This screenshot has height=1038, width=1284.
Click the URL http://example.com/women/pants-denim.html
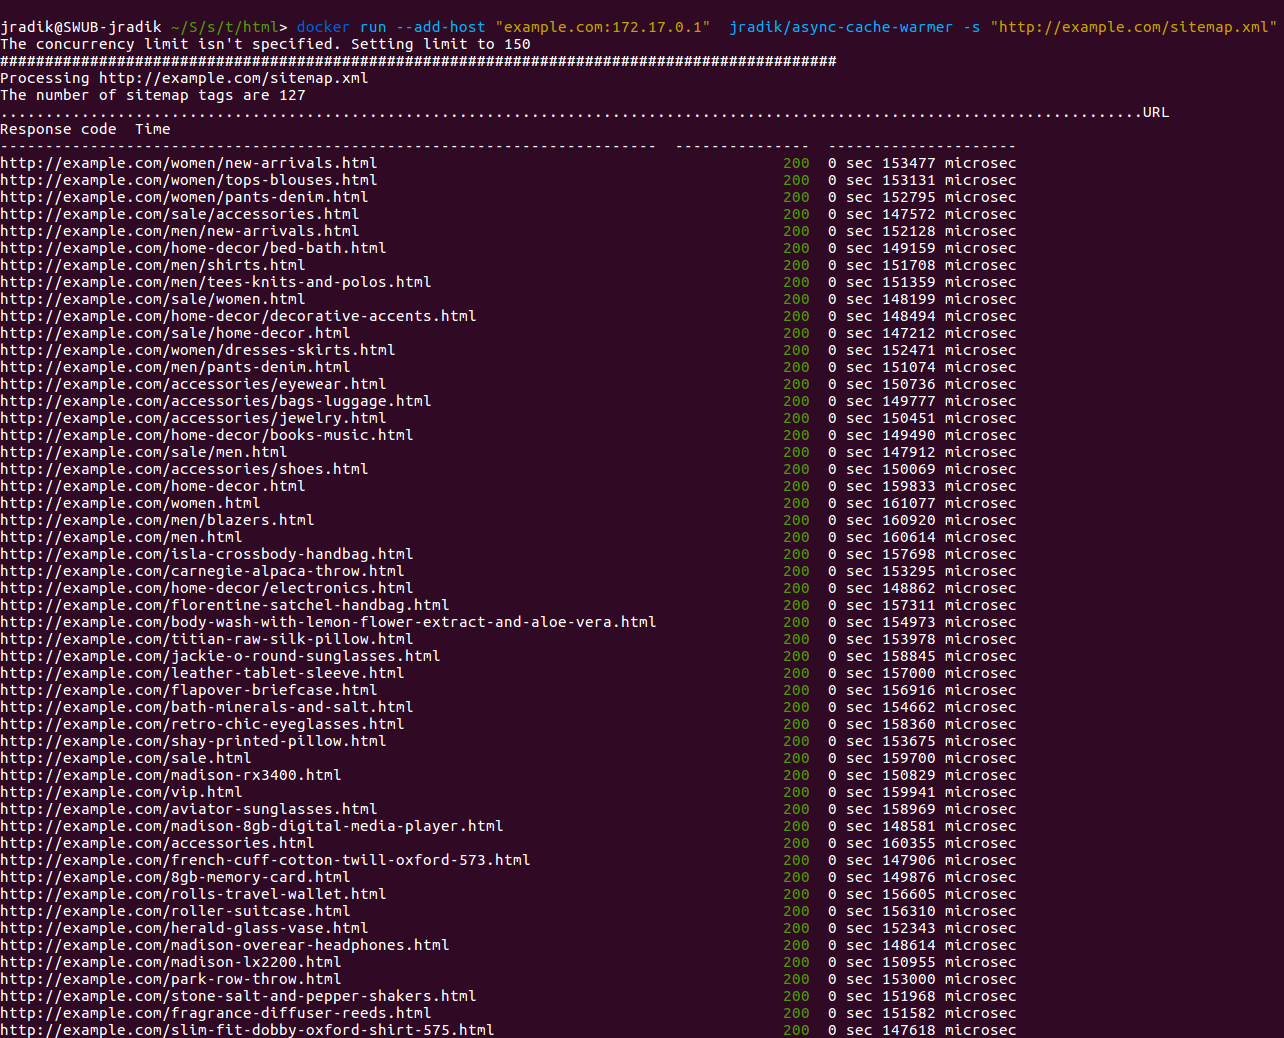[184, 197]
